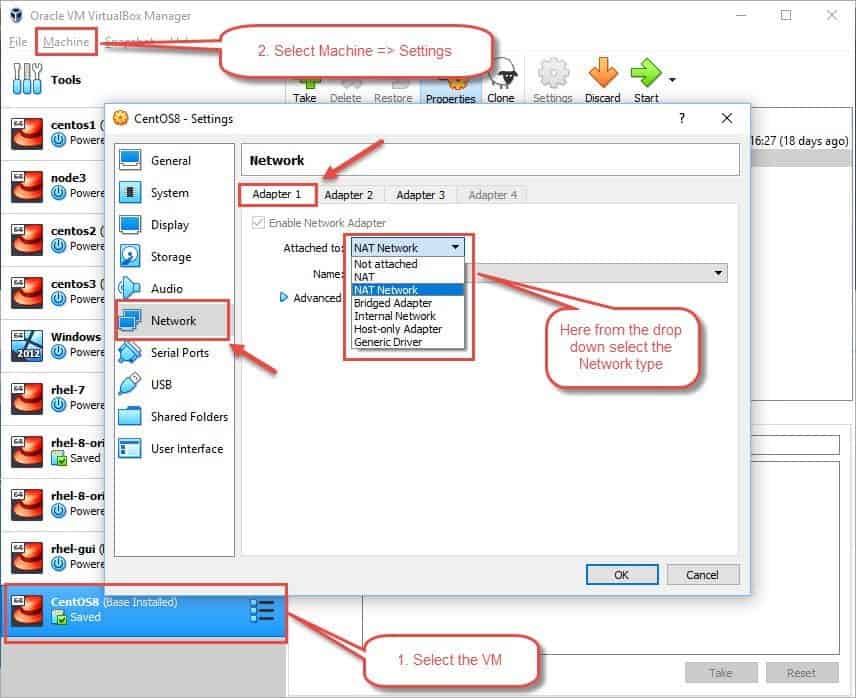Open the Shared Folders settings category
856x698 pixels.
[x=174, y=416]
